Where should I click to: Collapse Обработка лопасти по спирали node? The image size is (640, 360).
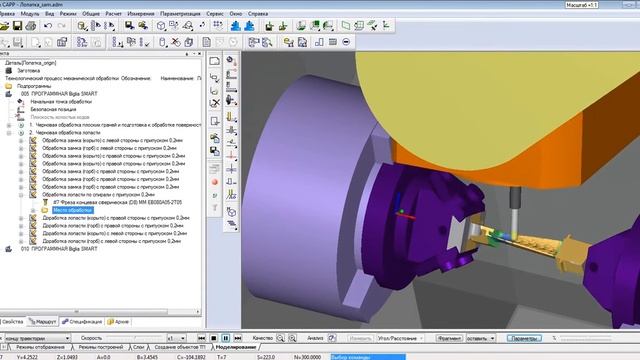(x=21, y=195)
